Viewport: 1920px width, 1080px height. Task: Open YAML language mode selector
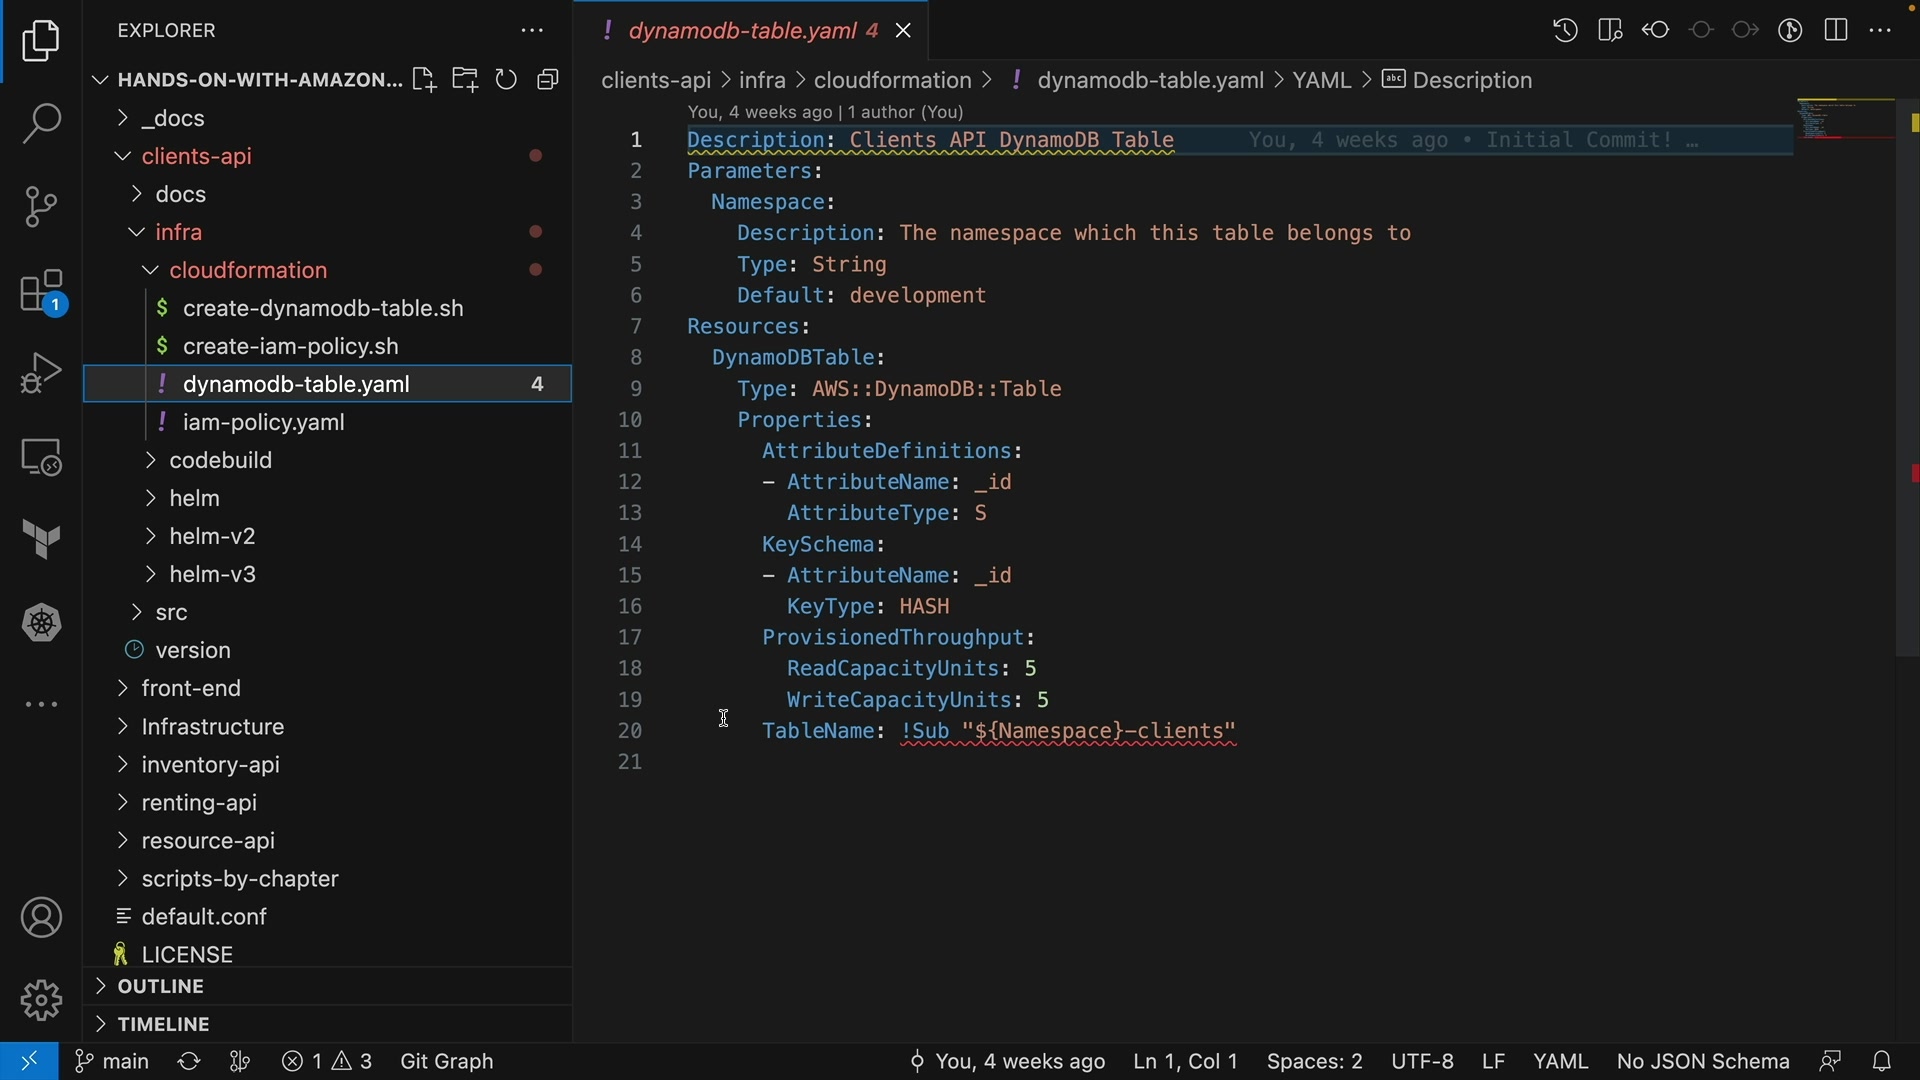1561,1061
